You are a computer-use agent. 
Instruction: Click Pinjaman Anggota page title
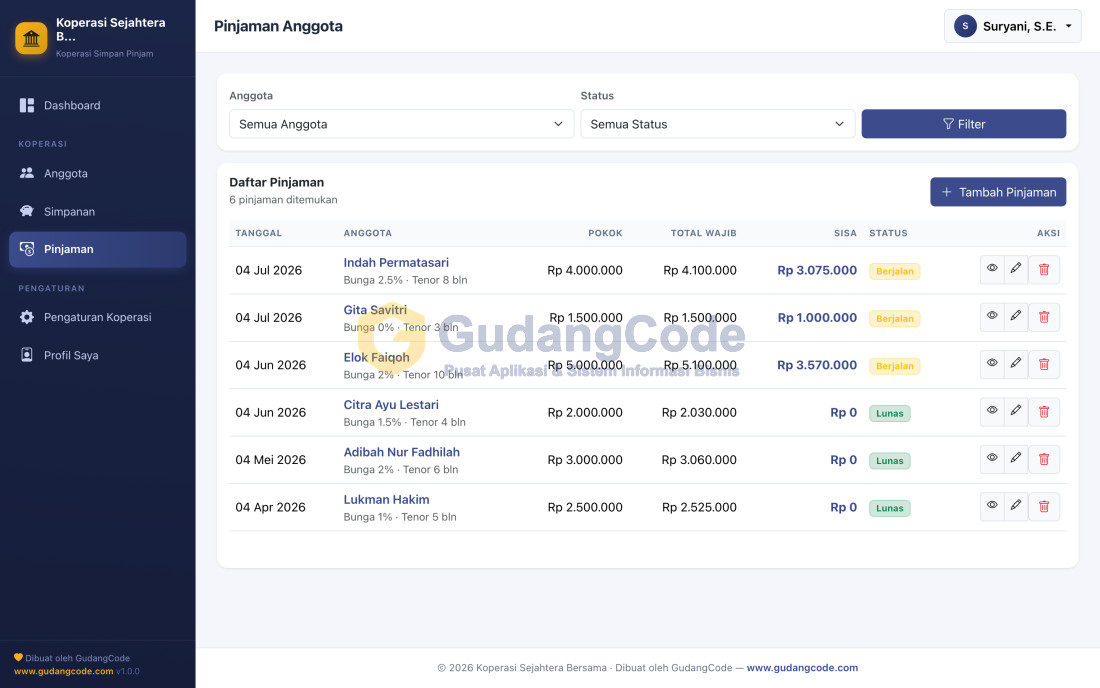[278, 26]
